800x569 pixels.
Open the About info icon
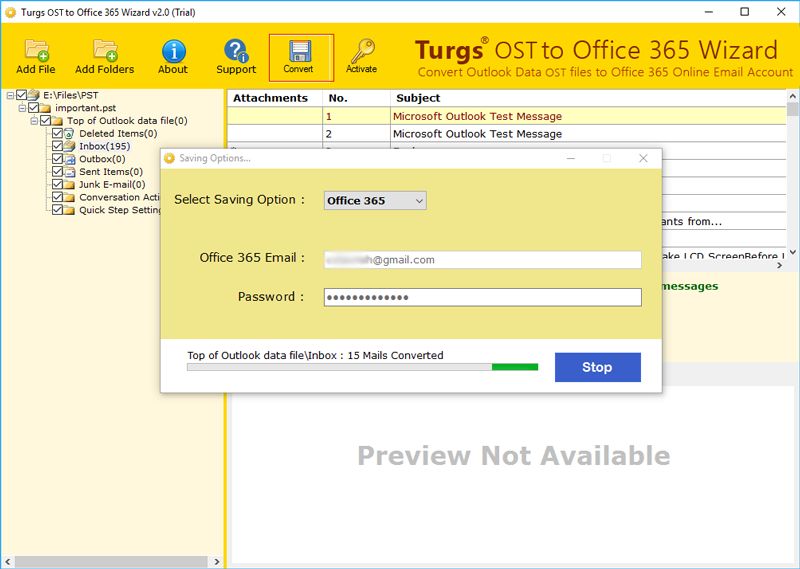173,51
